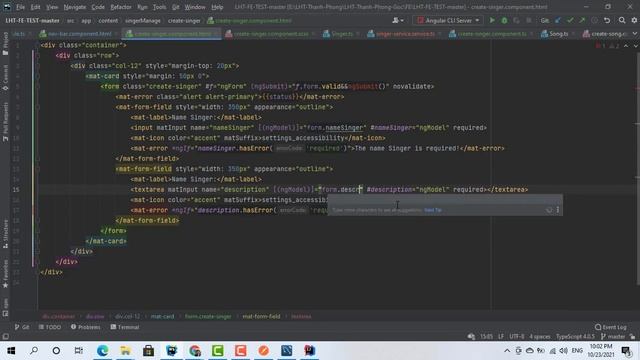The image size is (640, 360).
Task: Open the Event Log panel
Action: (611, 327)
